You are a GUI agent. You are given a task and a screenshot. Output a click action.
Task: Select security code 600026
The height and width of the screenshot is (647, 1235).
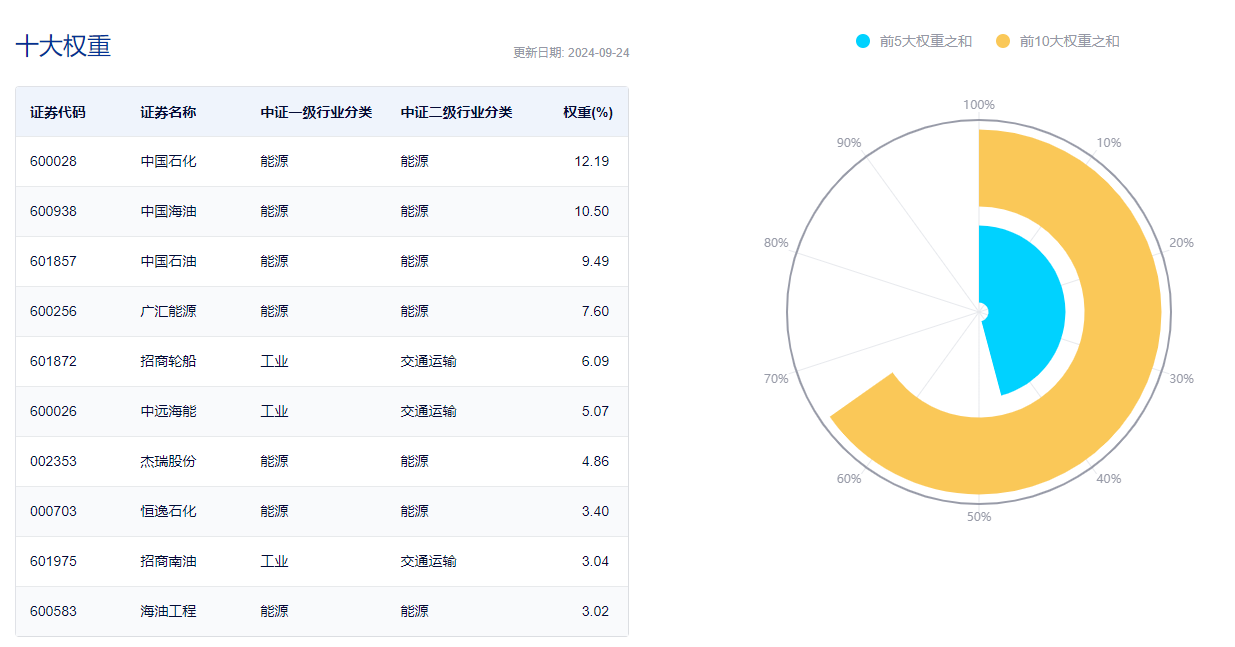tap(53, 411)
